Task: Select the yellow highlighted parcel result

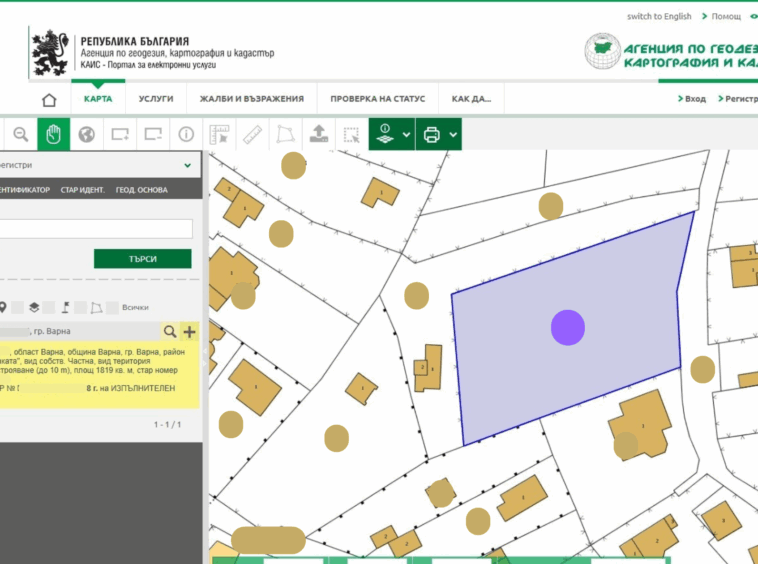Action: click(x=99, y=376)
